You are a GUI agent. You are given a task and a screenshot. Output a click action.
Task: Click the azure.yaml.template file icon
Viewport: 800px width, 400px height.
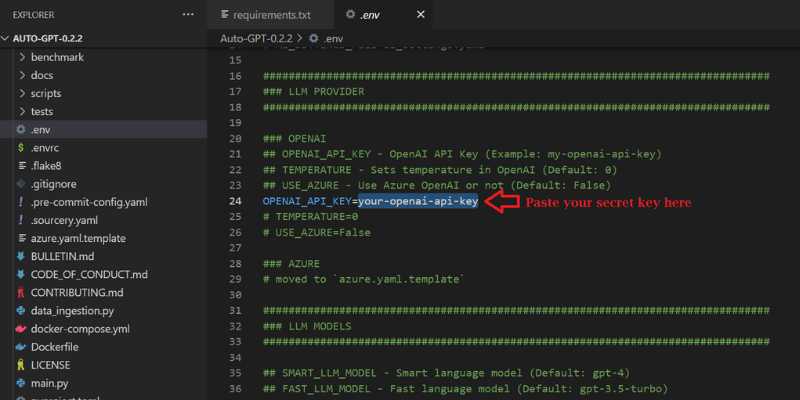[21, 238]
